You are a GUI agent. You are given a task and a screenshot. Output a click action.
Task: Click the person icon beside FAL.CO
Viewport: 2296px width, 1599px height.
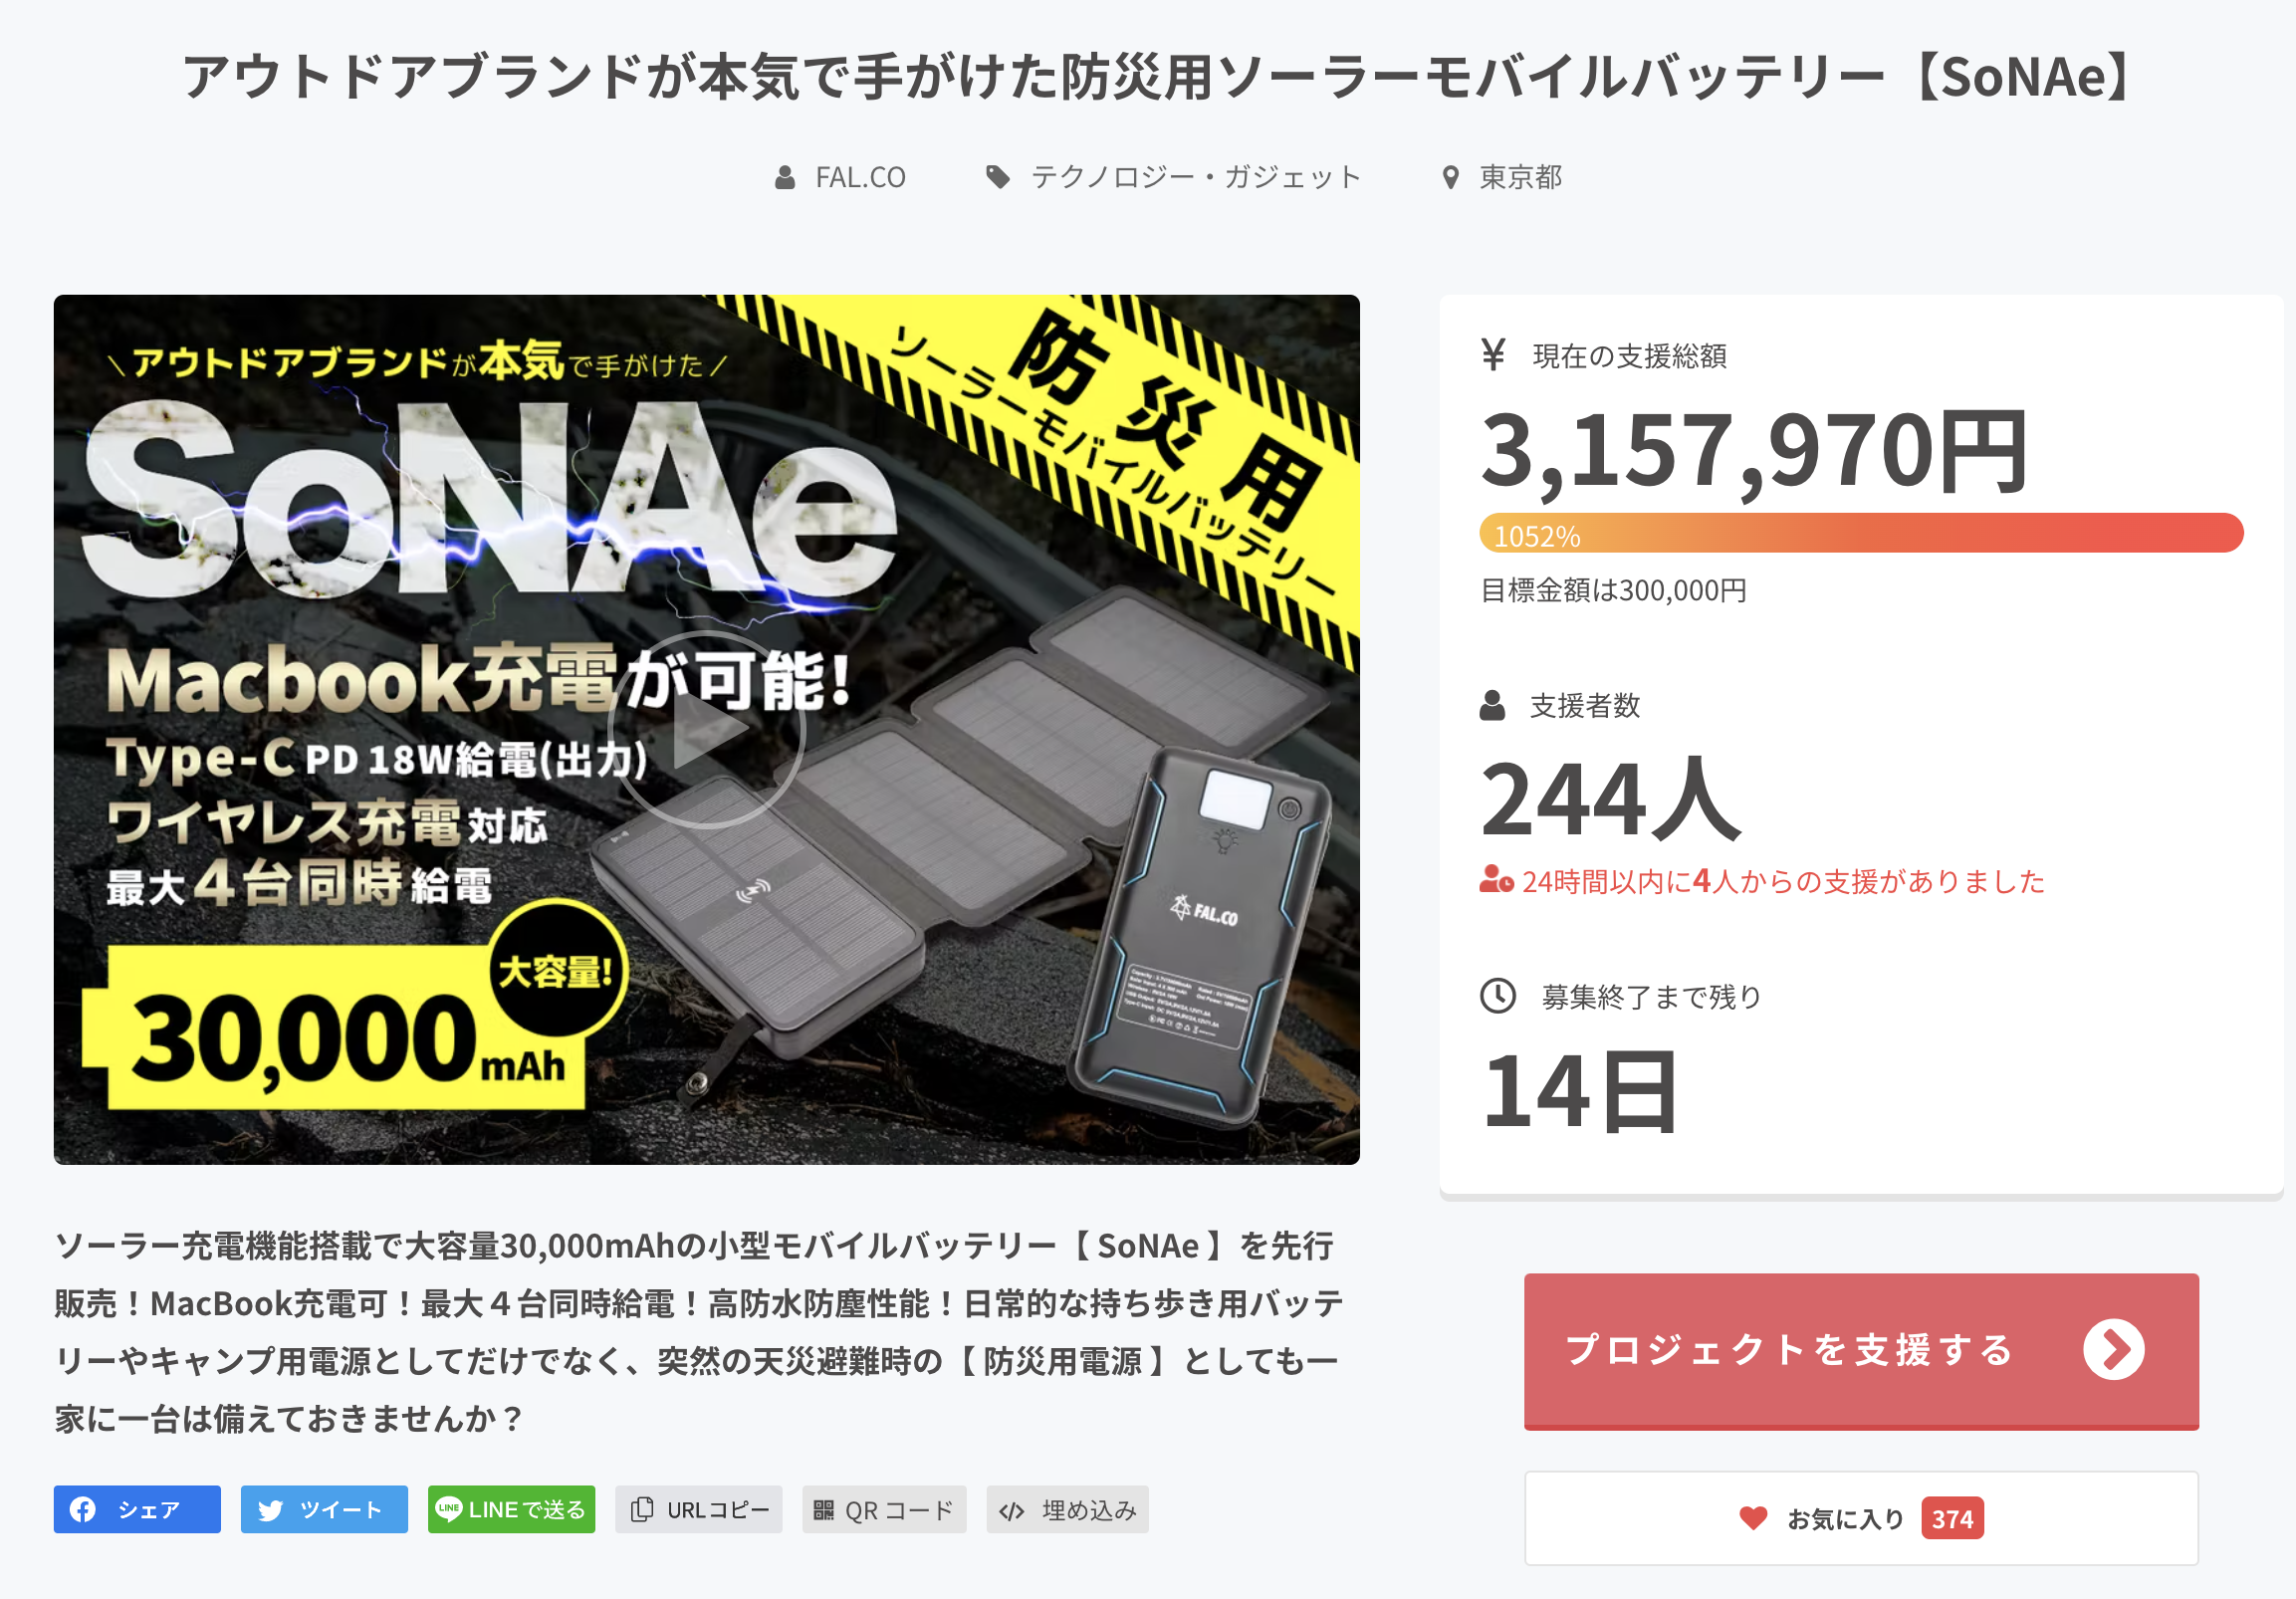(785, 178)
